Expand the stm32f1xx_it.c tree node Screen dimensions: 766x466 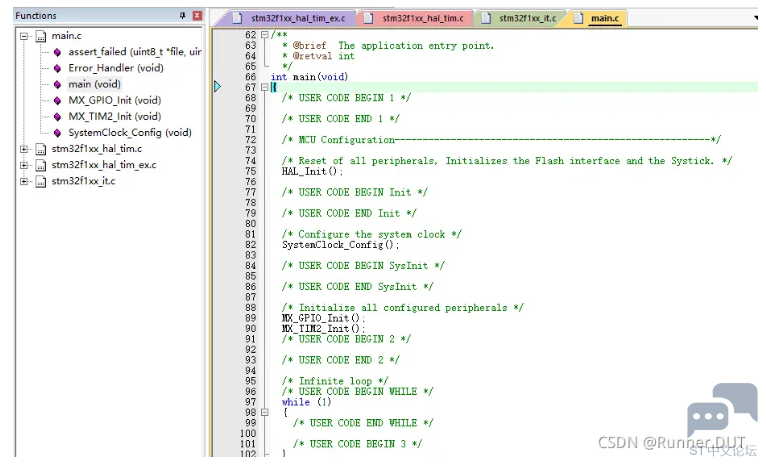23,181
